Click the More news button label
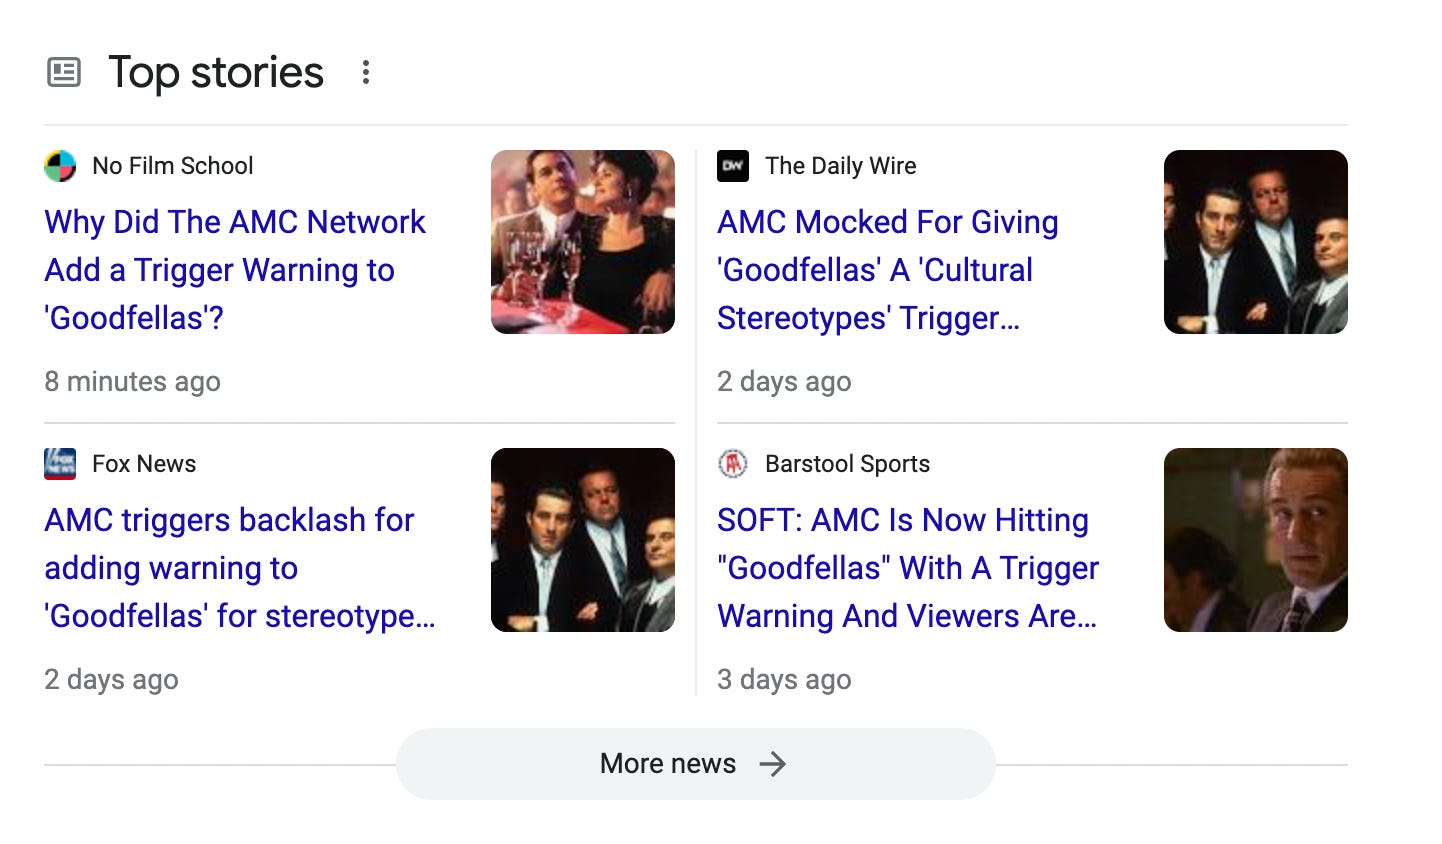The height and width of the screenshot is (844, 1442). coord(668,764)
